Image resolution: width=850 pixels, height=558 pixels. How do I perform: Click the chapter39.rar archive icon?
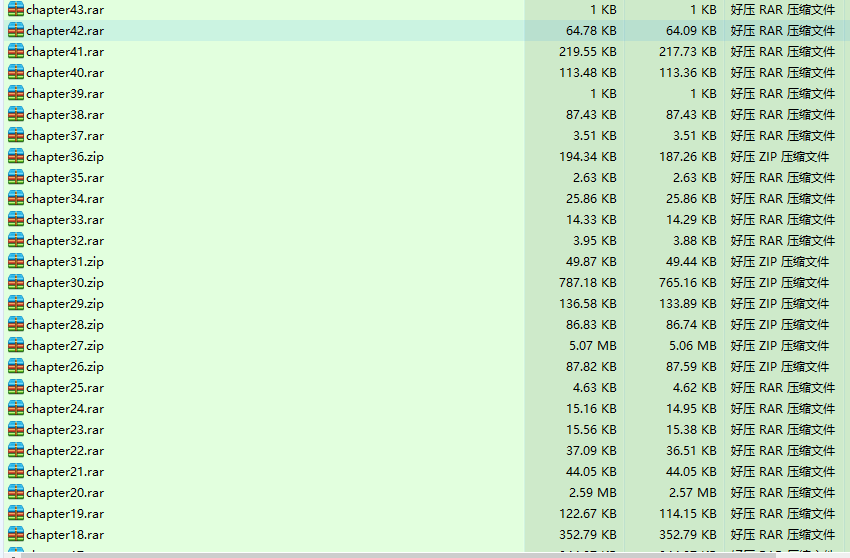pyautogui.click(x=15, y=93)
